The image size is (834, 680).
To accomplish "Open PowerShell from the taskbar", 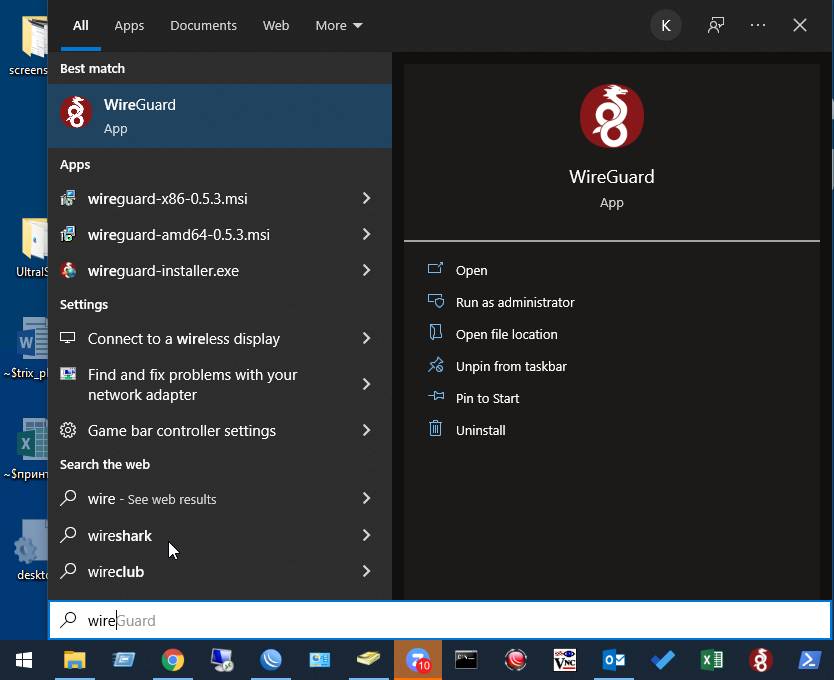I will (x=809, y=660).
